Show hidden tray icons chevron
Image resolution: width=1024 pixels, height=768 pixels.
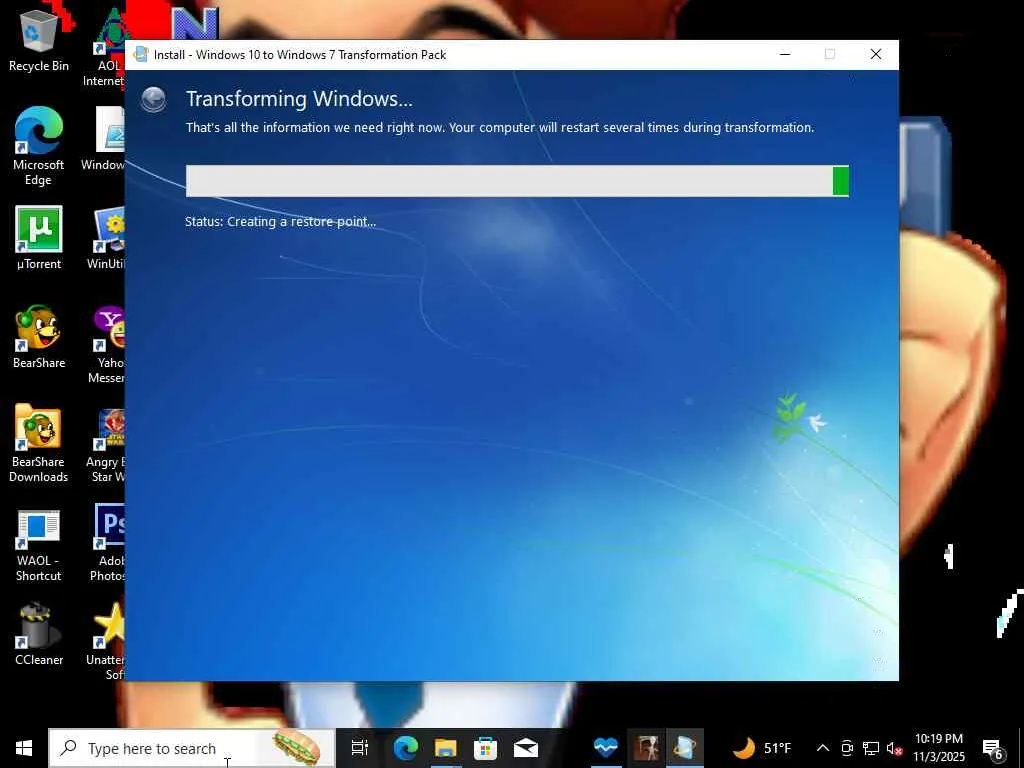click(822, 748)
